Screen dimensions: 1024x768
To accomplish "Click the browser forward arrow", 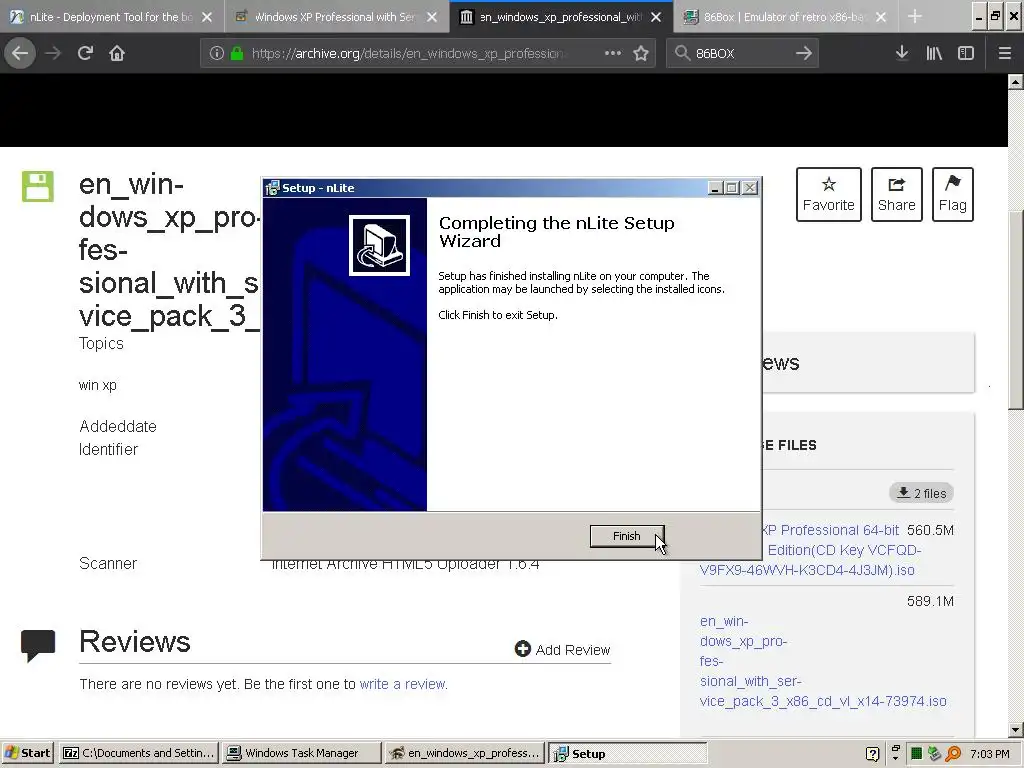I will tap(53, 53).
